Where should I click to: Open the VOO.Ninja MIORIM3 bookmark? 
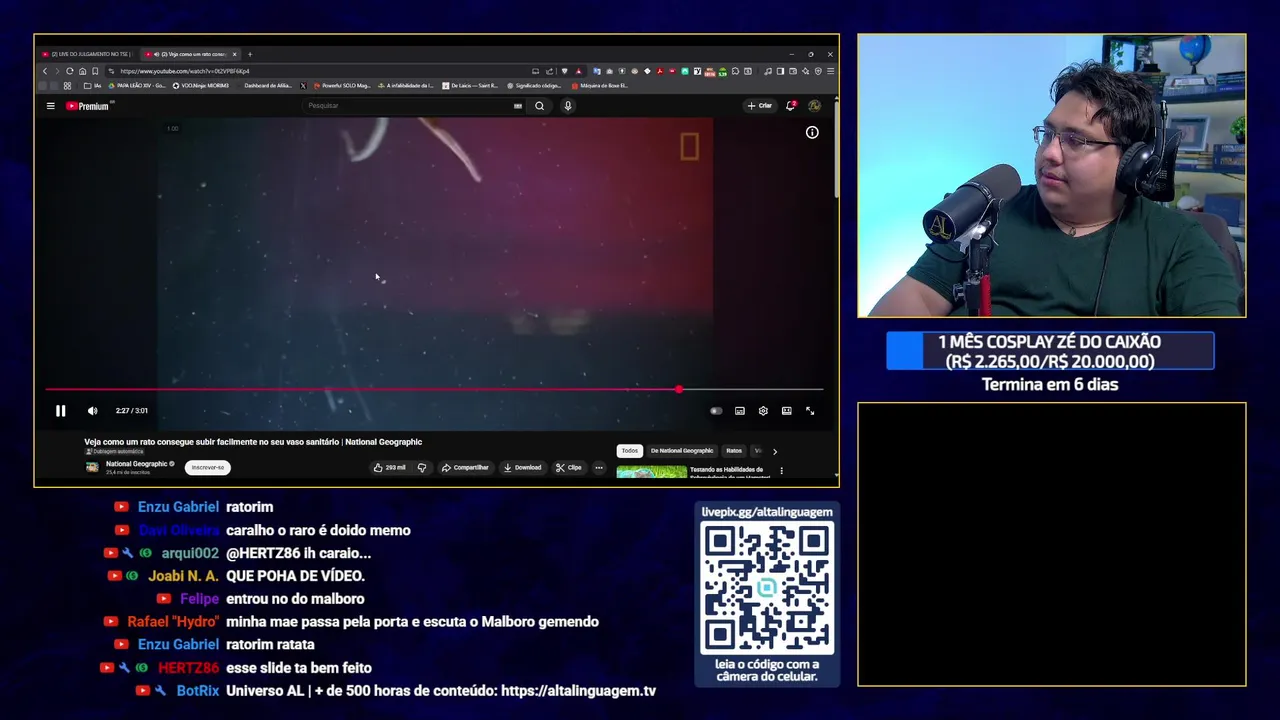coord(200,86)
